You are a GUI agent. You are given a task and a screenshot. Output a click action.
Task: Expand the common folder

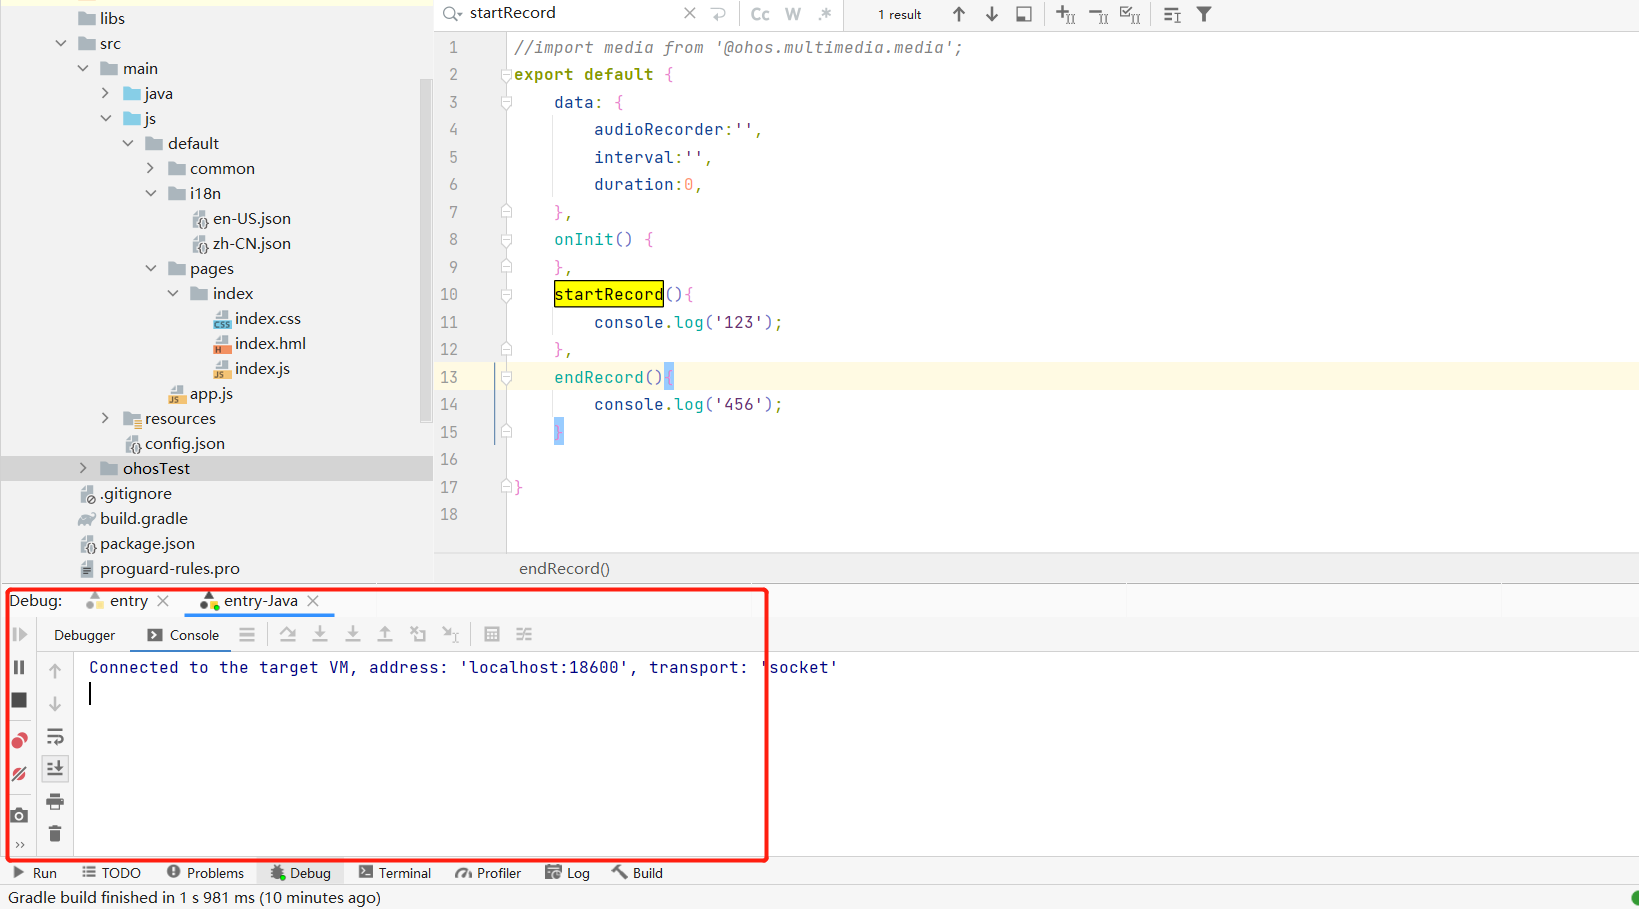[x=150, y=168]
